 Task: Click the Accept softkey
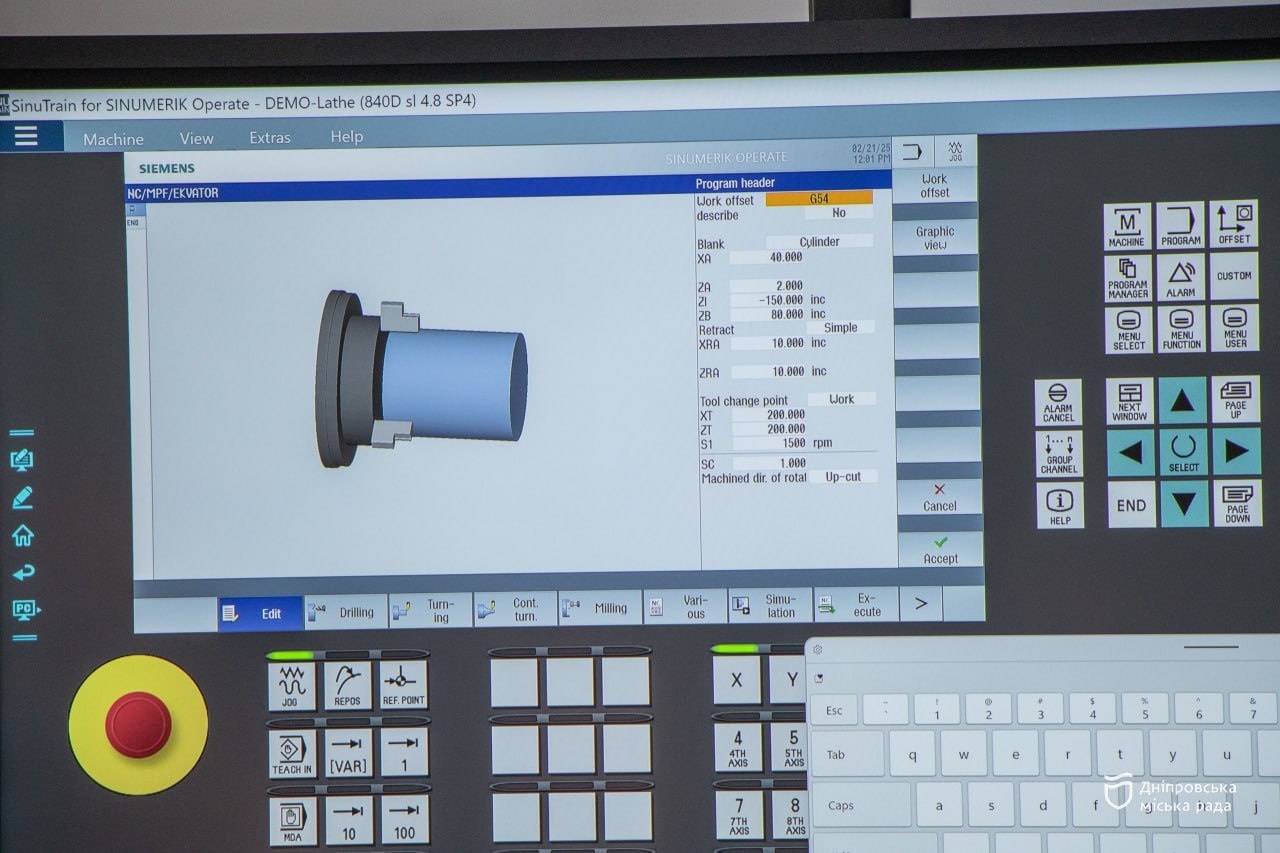coord(940,550)
